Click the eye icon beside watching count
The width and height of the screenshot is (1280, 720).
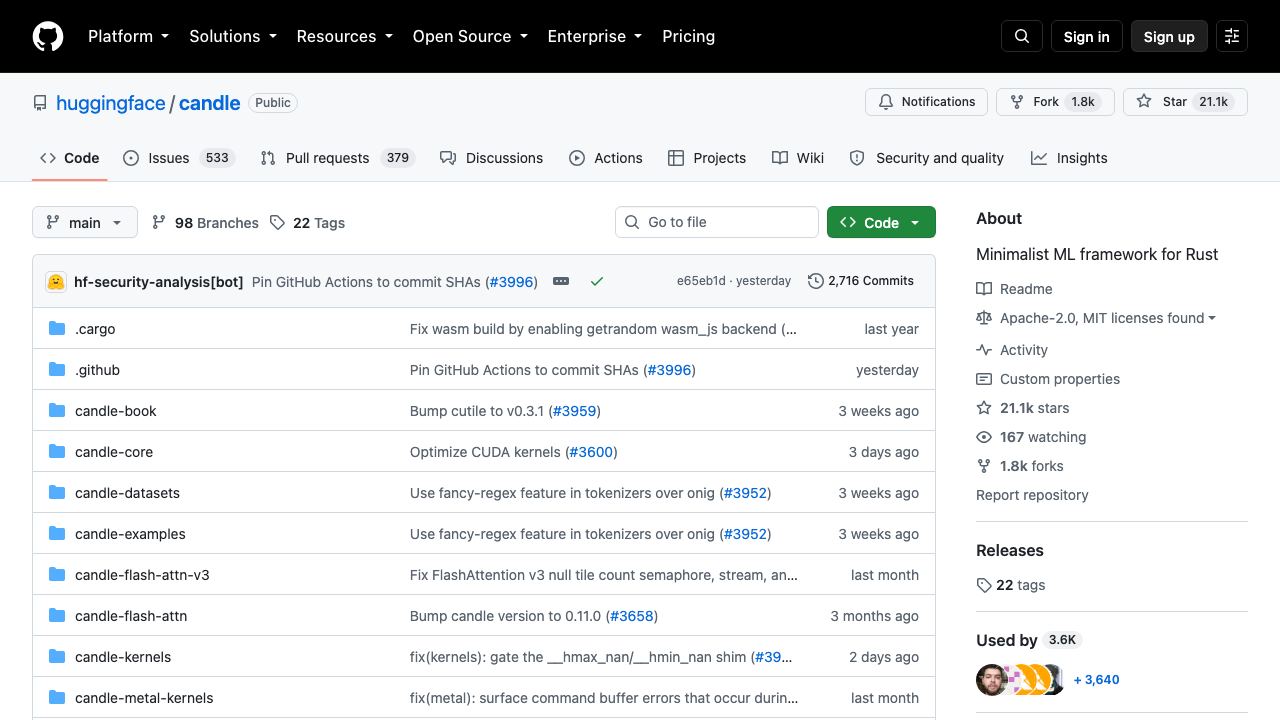(984, 437)
